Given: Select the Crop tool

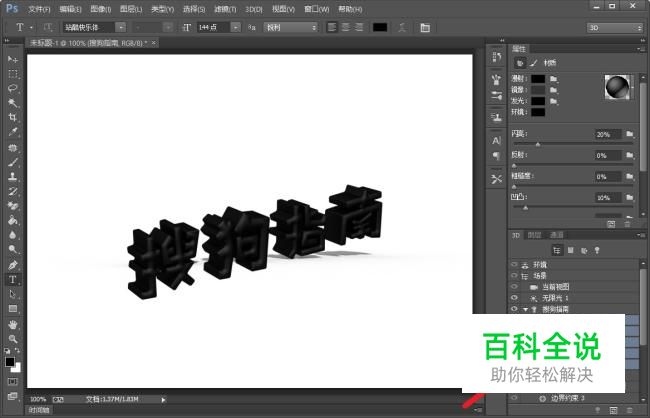Looking at the screenshot, I should [x=13, y=117].
